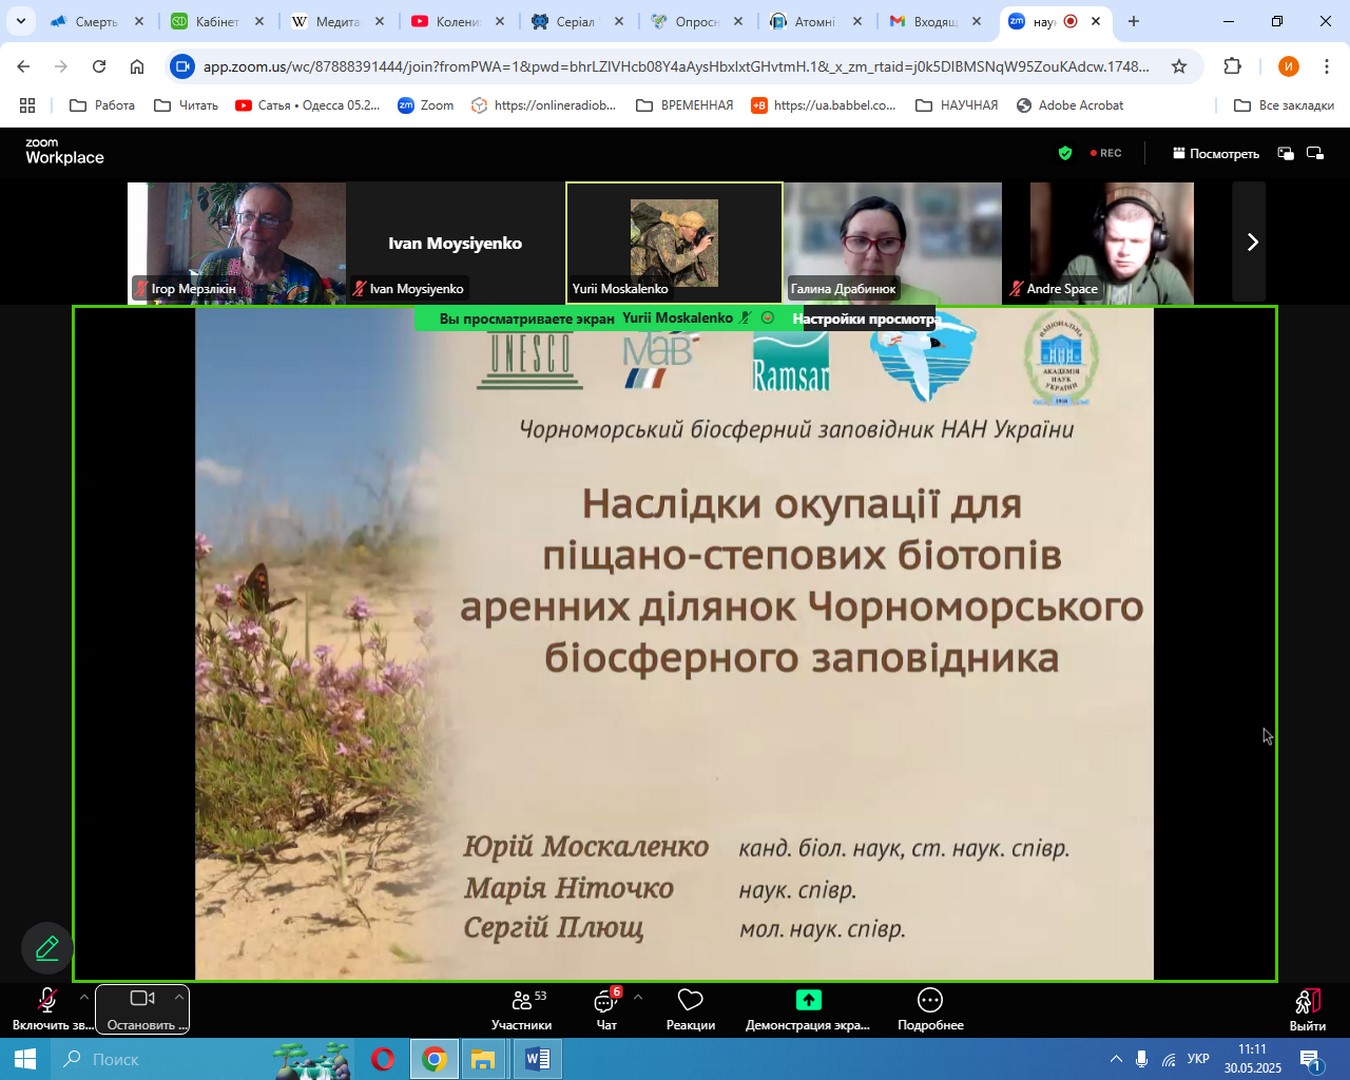Click the annotation pencil icon
1350x1080 pixels.
(x=47, y=948)
